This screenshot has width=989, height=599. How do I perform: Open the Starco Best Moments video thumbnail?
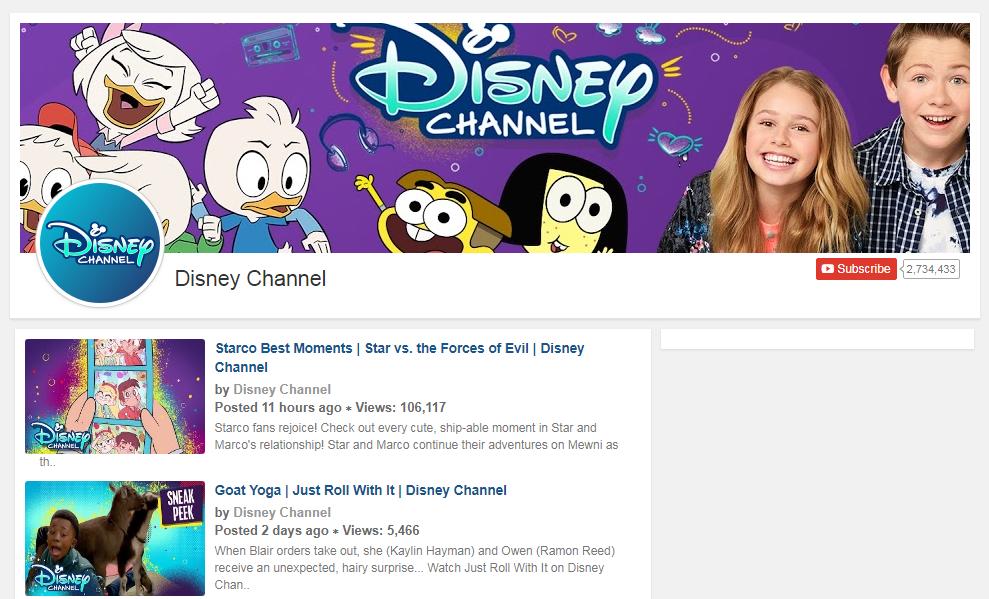coord(115,397)
